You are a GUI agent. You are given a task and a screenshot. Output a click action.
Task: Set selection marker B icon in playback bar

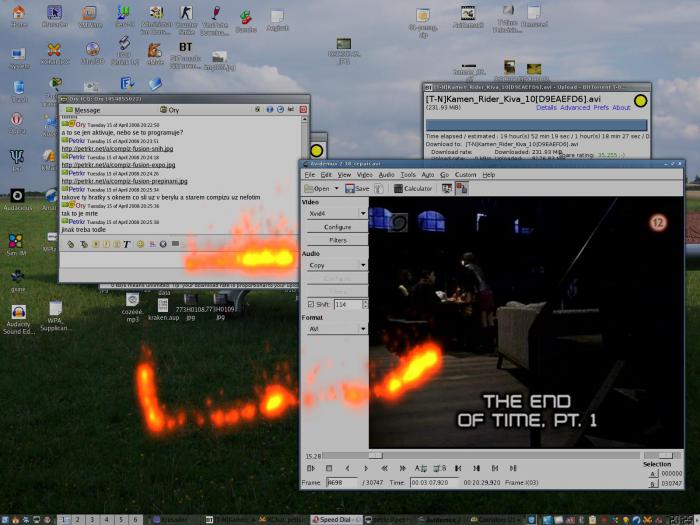point(439,468)
